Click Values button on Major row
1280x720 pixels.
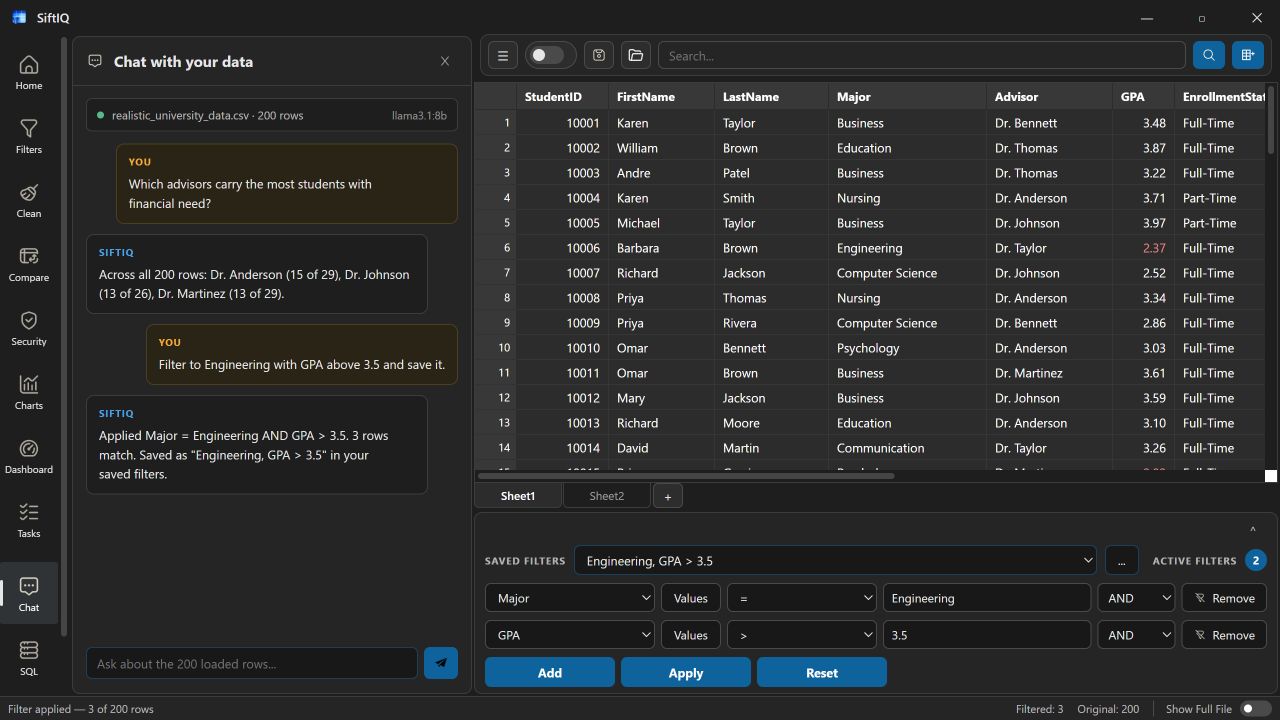coord(691,598)
